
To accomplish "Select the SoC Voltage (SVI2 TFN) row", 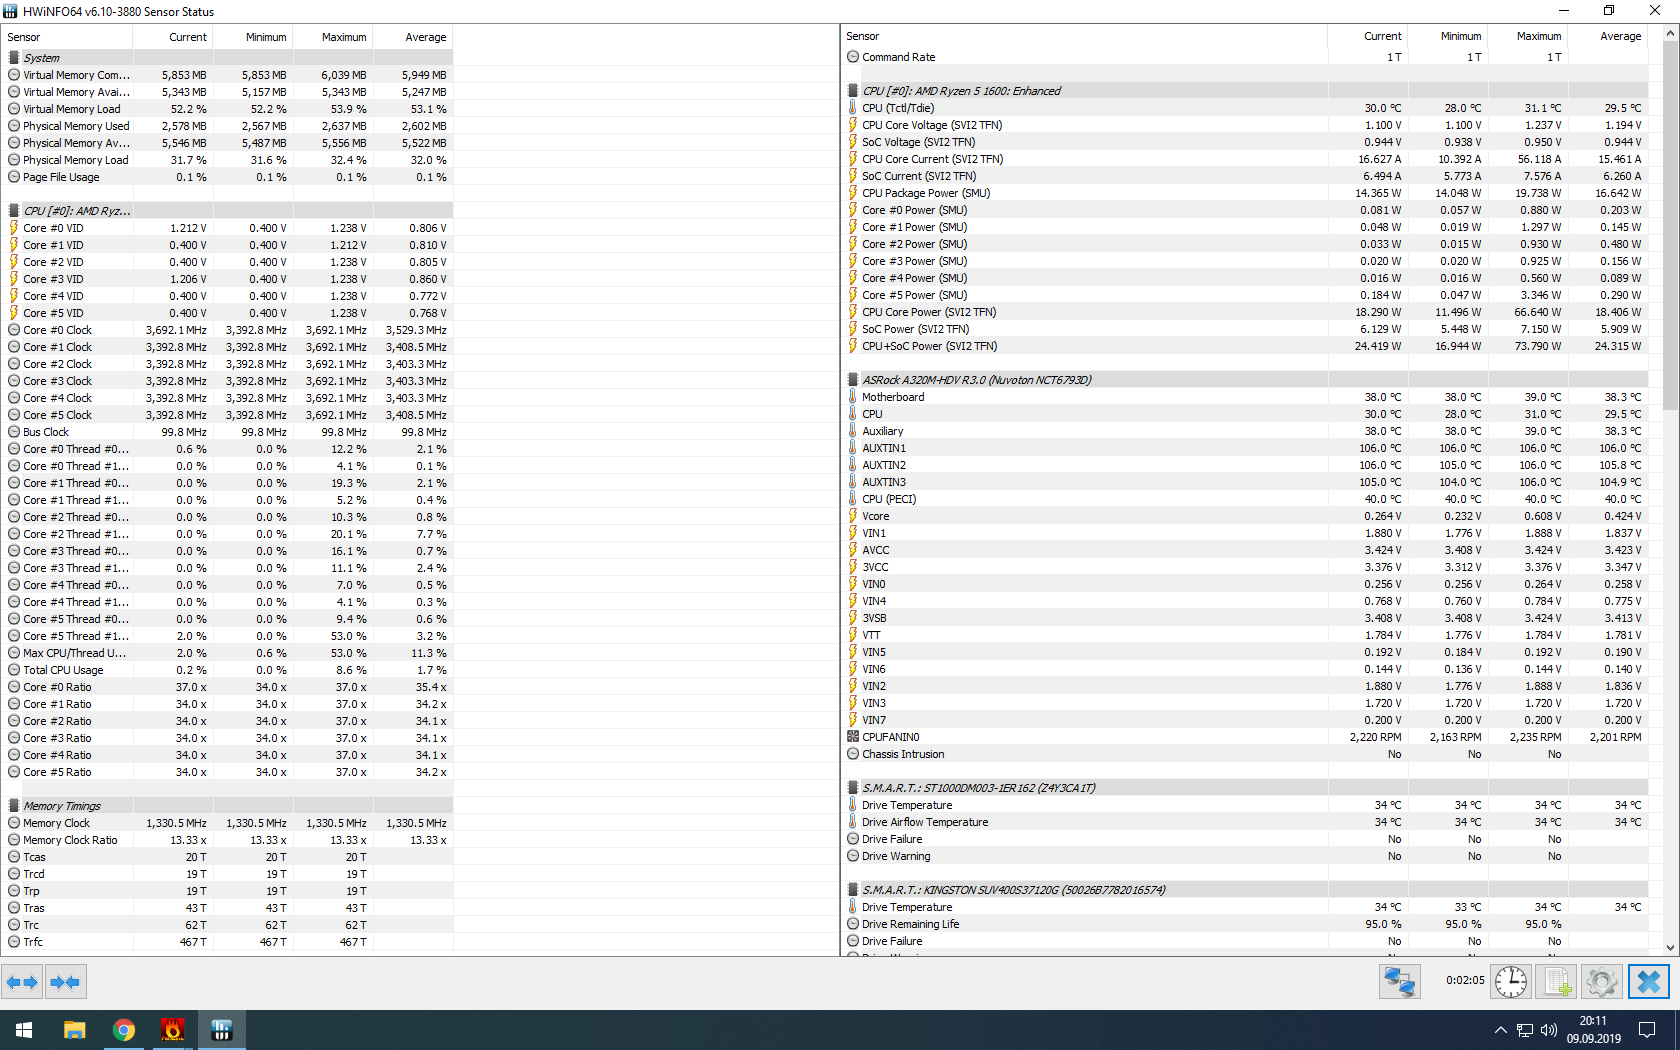I will click(1246, 142).
